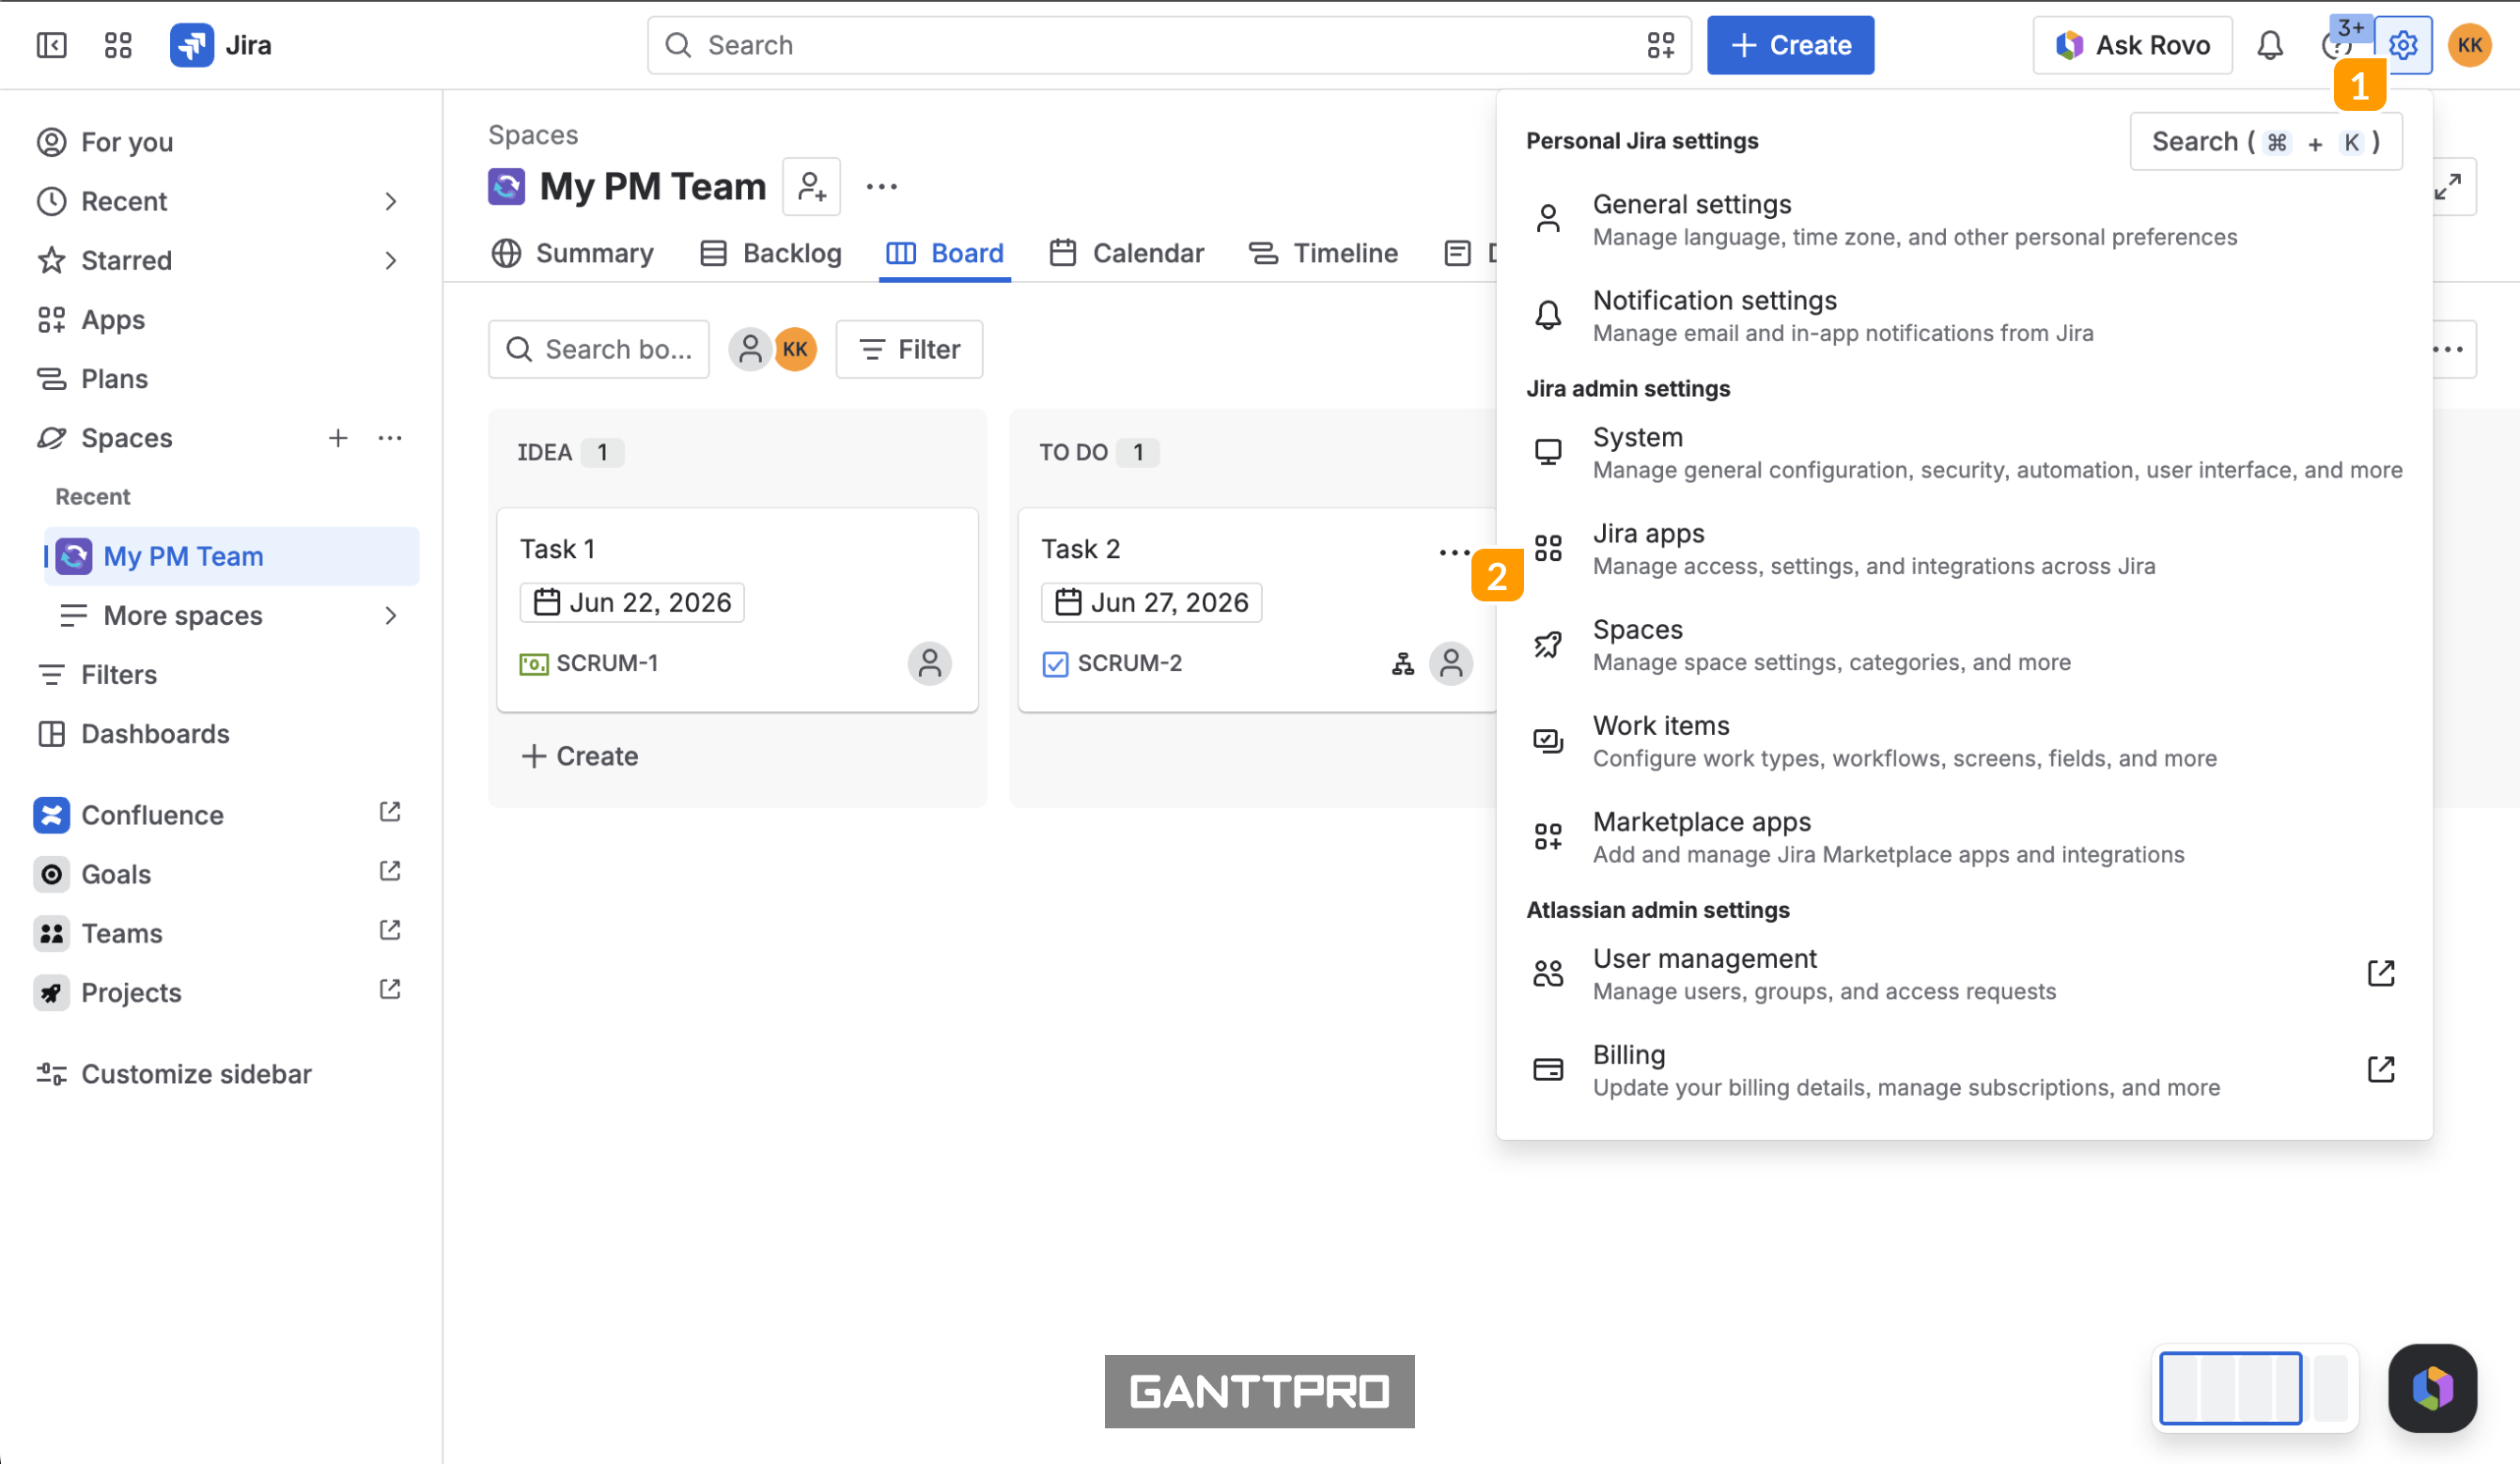This screenshot has width=2520, height=1464.
Task: Open Confluence external link icon
Action: 390,812
